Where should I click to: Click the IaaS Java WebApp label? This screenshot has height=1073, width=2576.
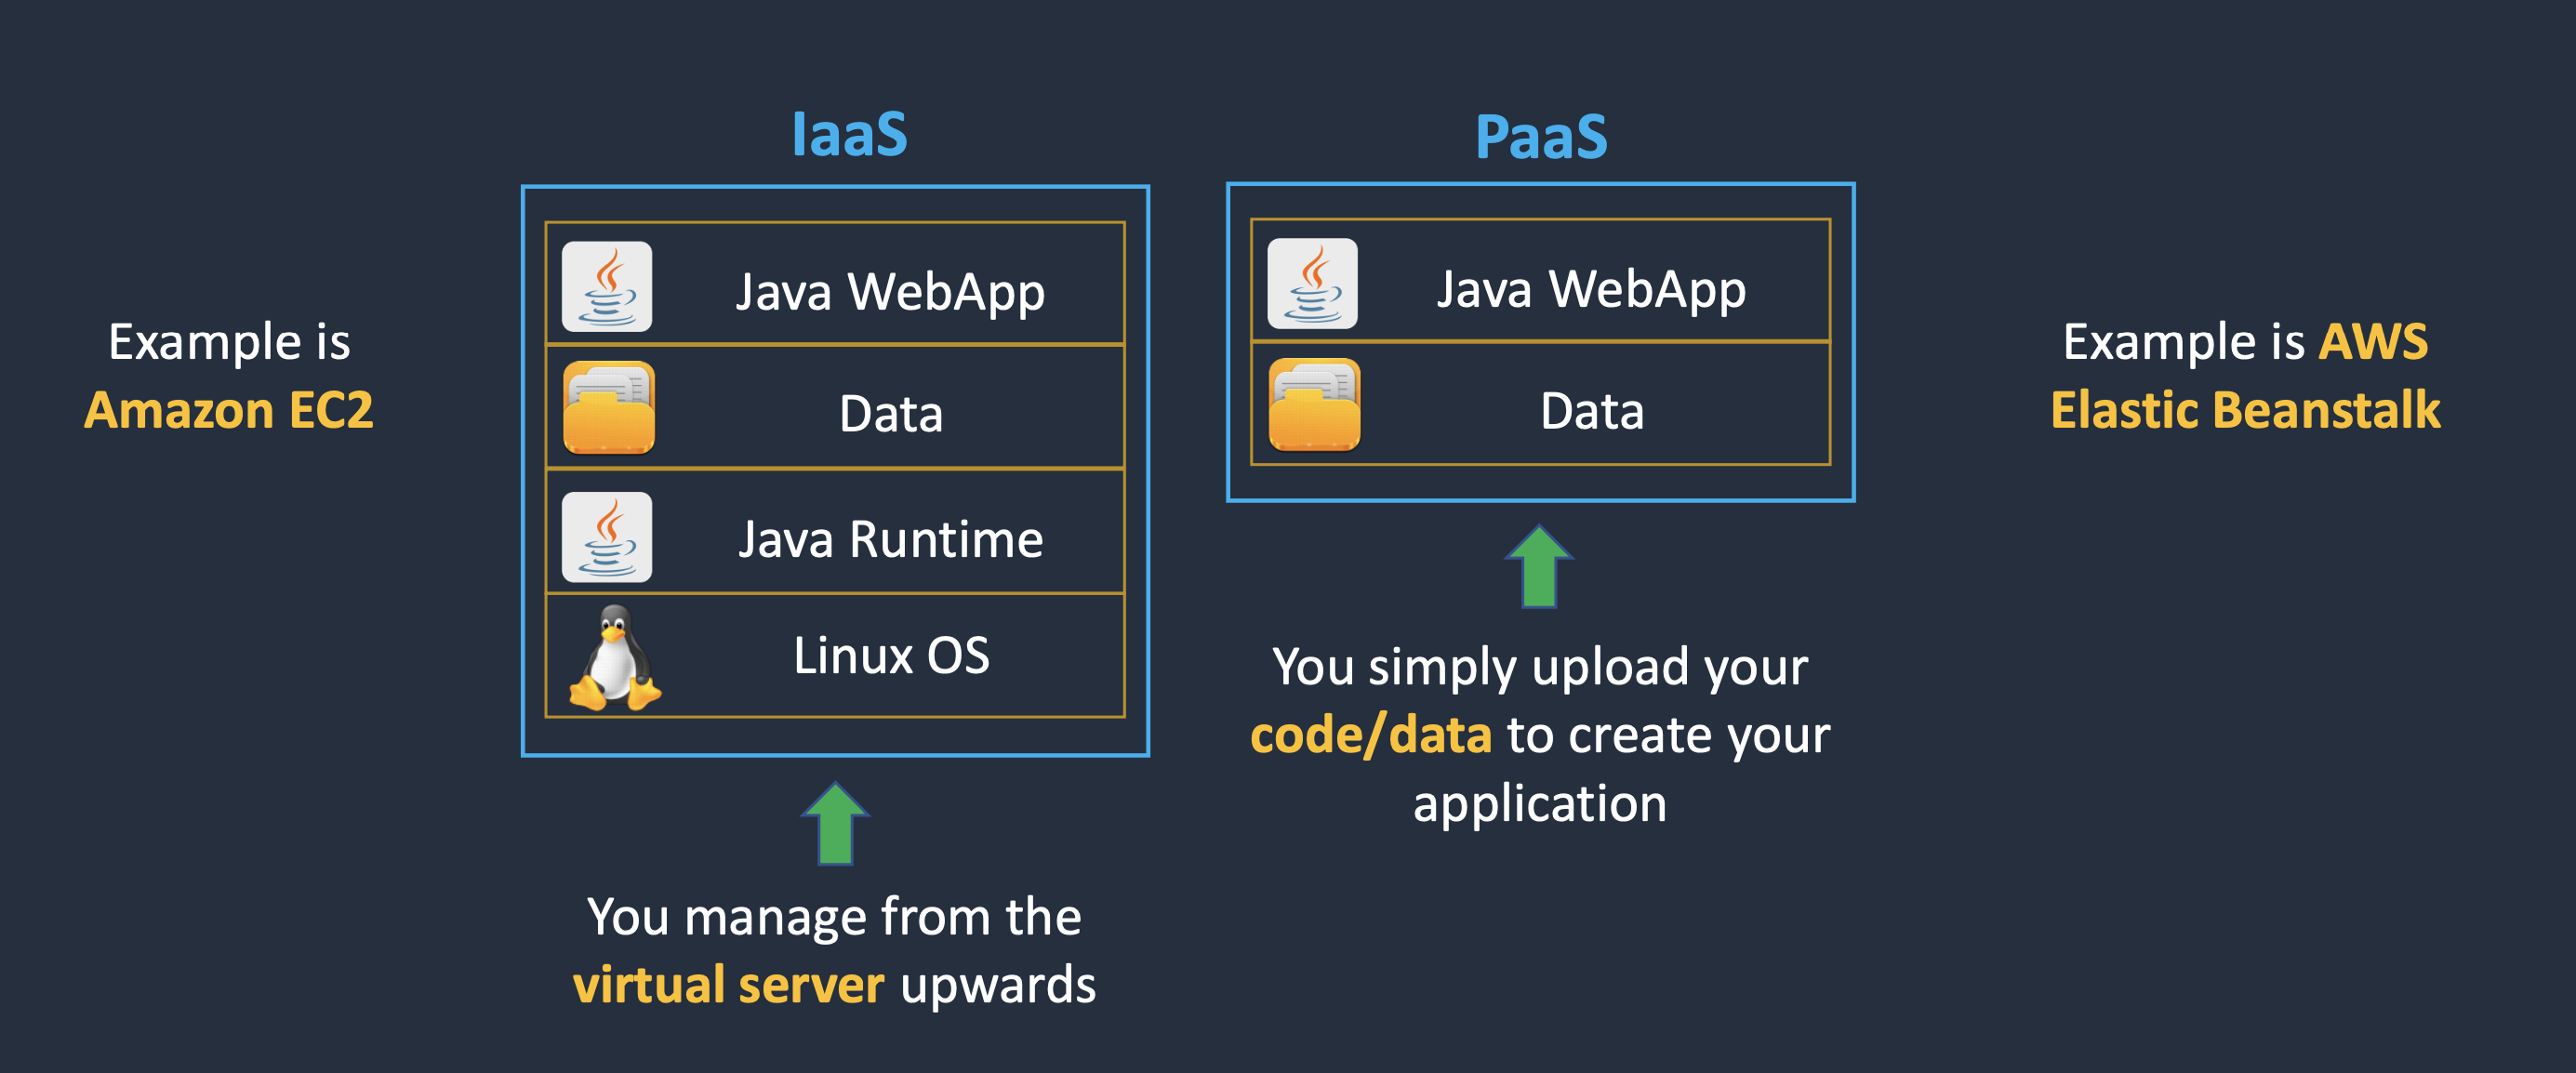[x=890, y=292]
